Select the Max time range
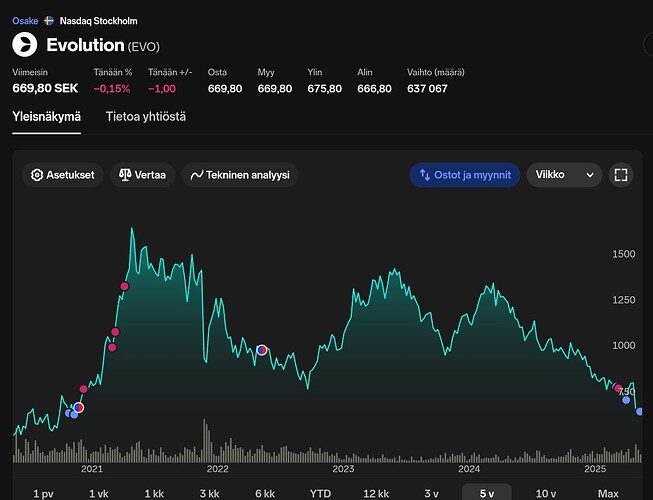This screenshot has height=500, width=653. 608,494
